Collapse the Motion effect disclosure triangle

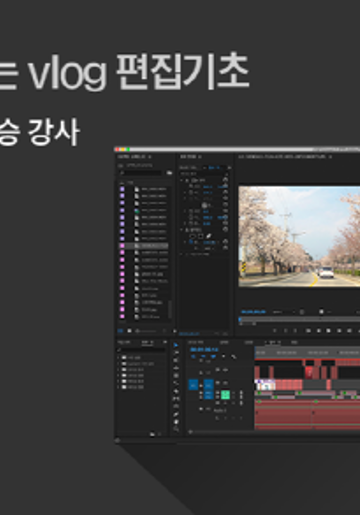pos(181,180)
